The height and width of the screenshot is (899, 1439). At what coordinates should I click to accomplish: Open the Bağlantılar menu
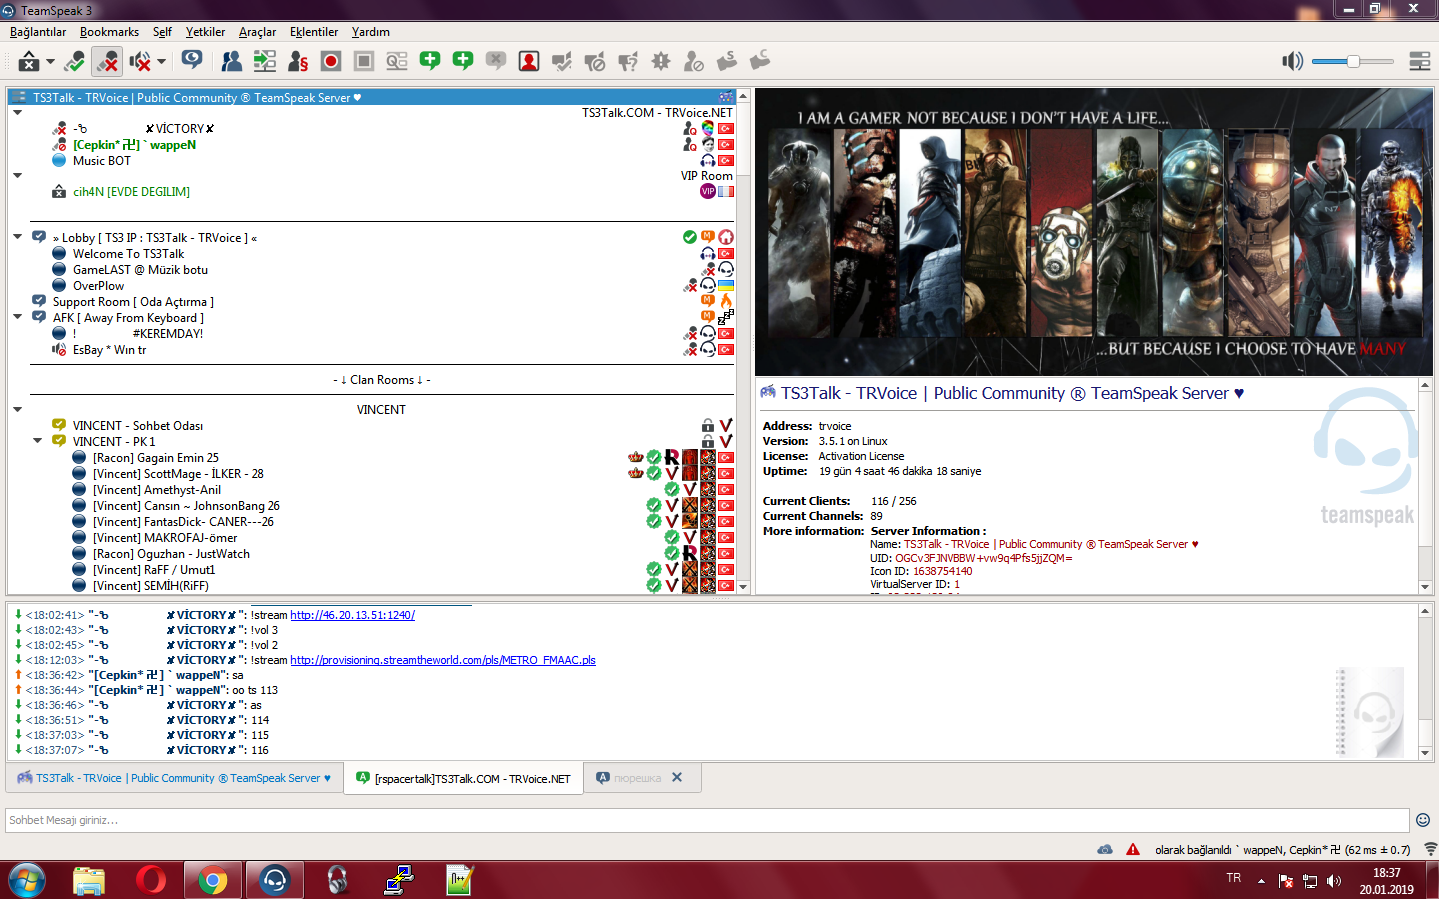click(38, 32)
